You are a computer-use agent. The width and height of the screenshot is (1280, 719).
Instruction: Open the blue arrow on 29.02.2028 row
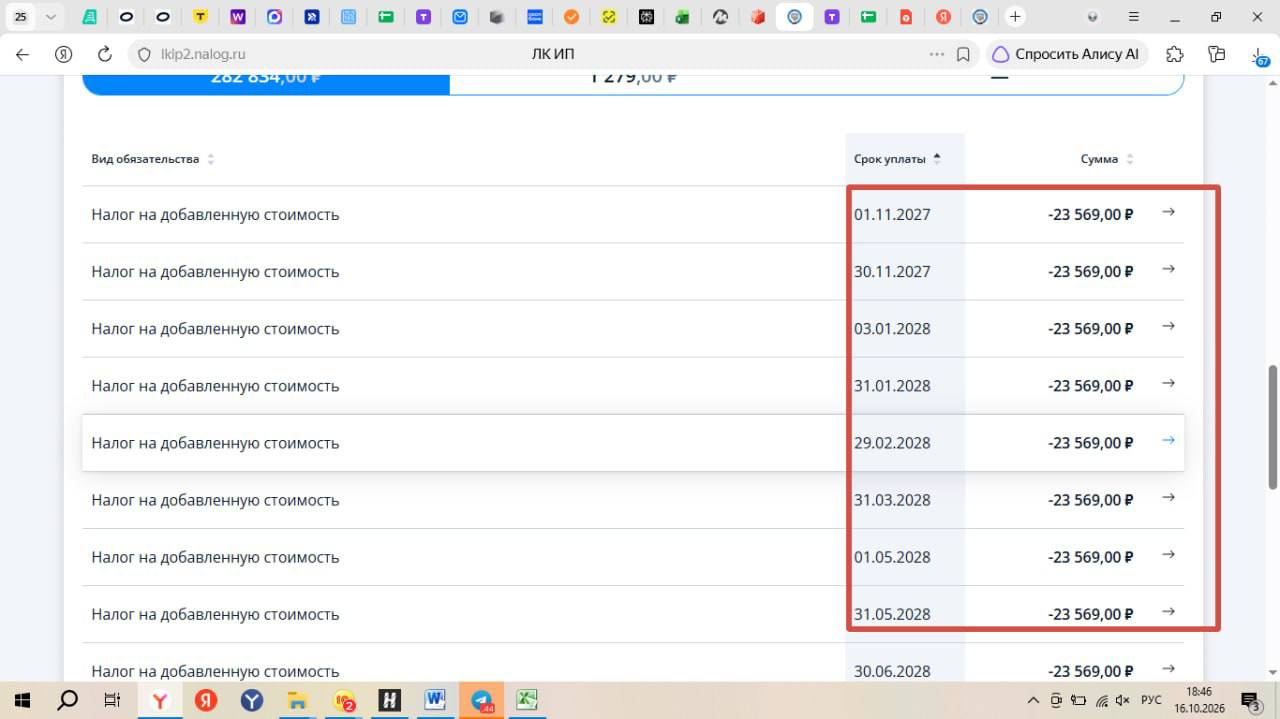click(1168, 440)
